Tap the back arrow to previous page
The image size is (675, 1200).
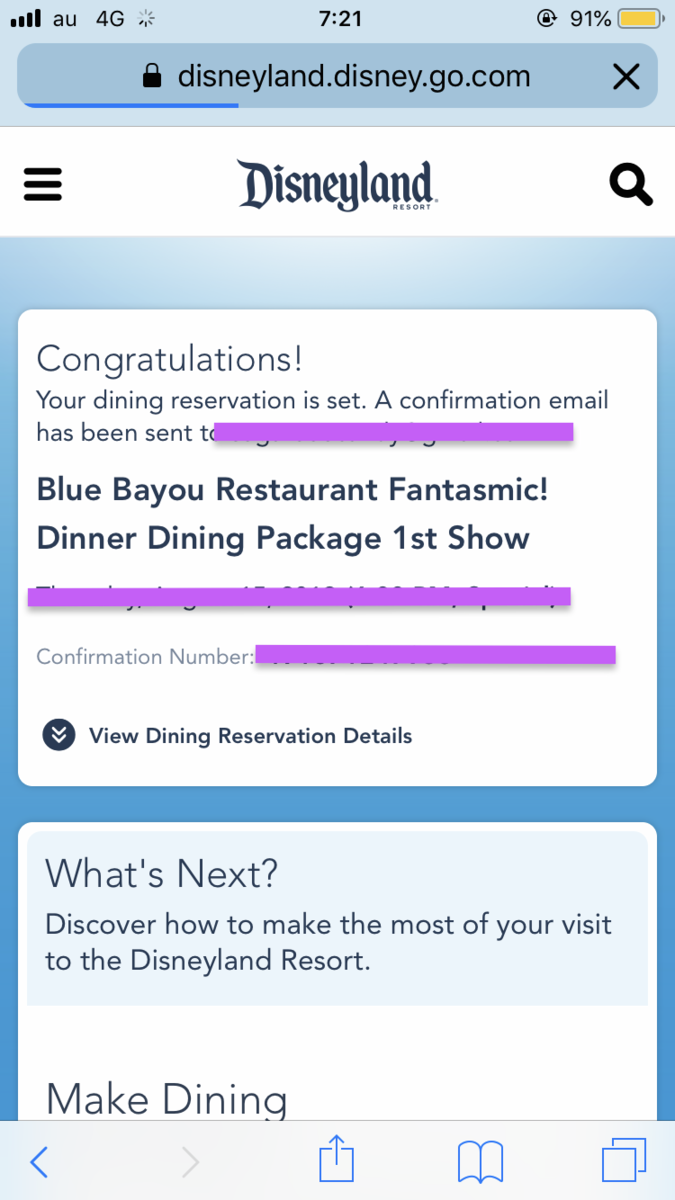[x=38, y=1160]
